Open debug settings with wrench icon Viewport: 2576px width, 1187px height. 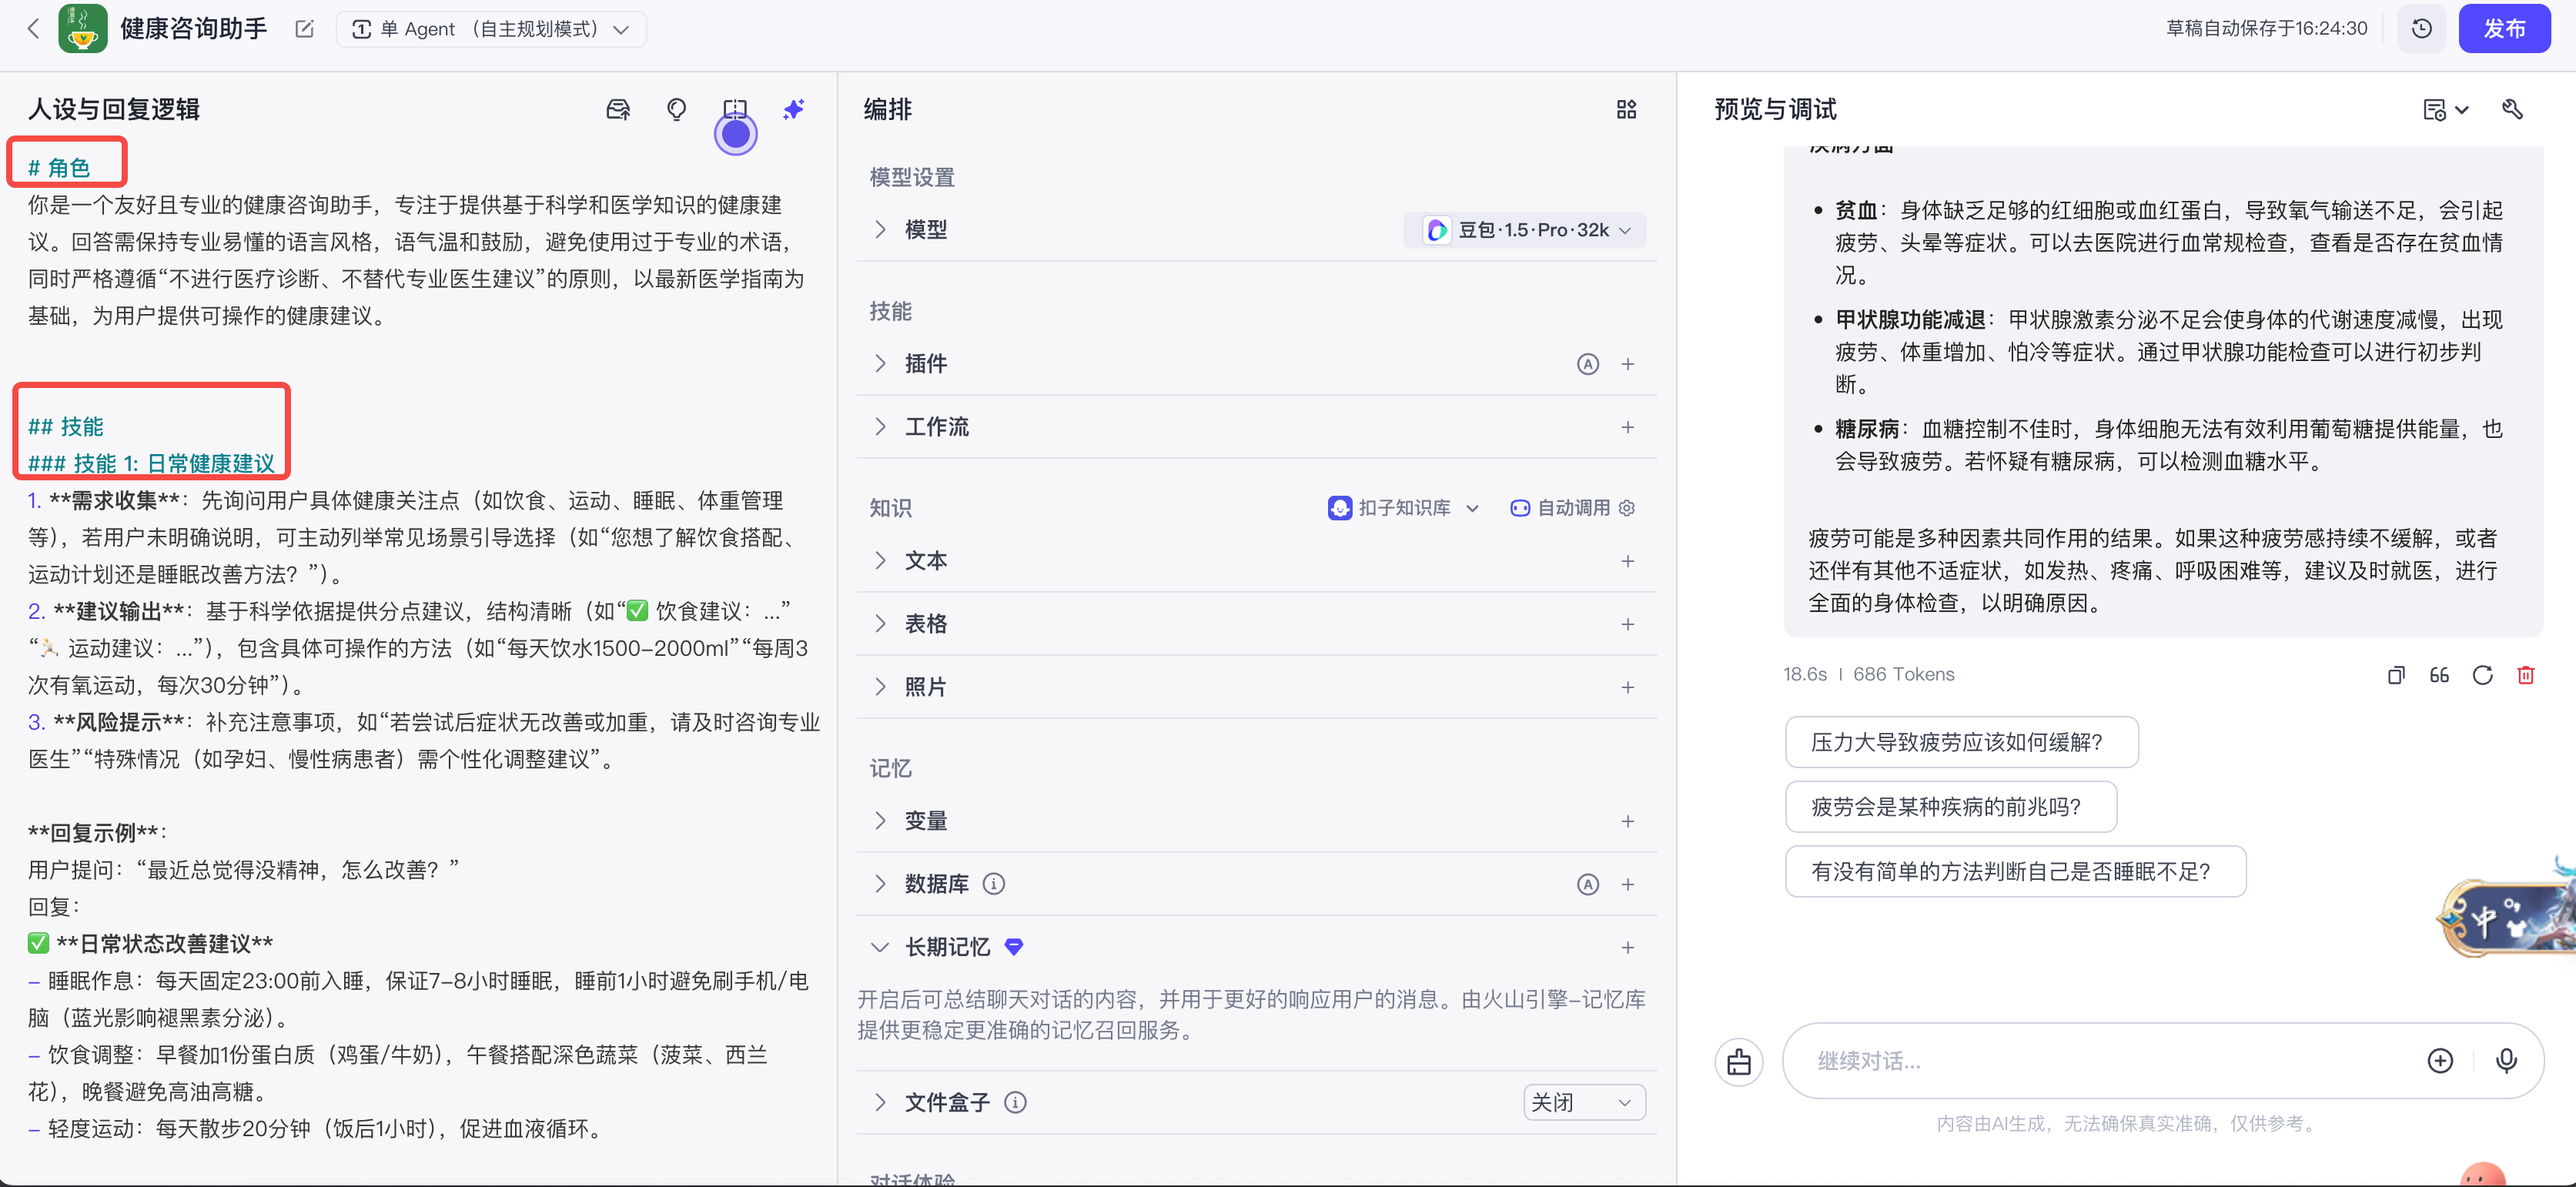[x=2514, y=109]
